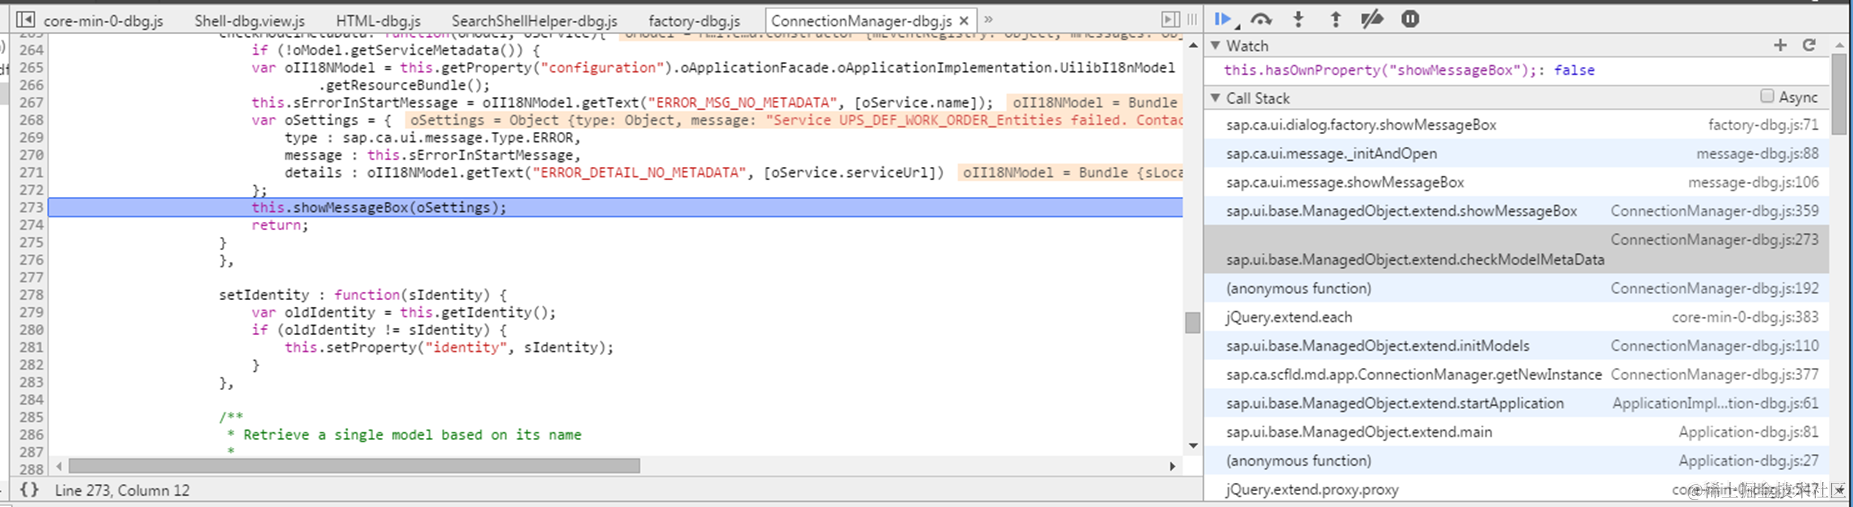Close the ConnectionManager-dbg.js tab
Screen dimensions: 1853x507
(x=964, y=20)
